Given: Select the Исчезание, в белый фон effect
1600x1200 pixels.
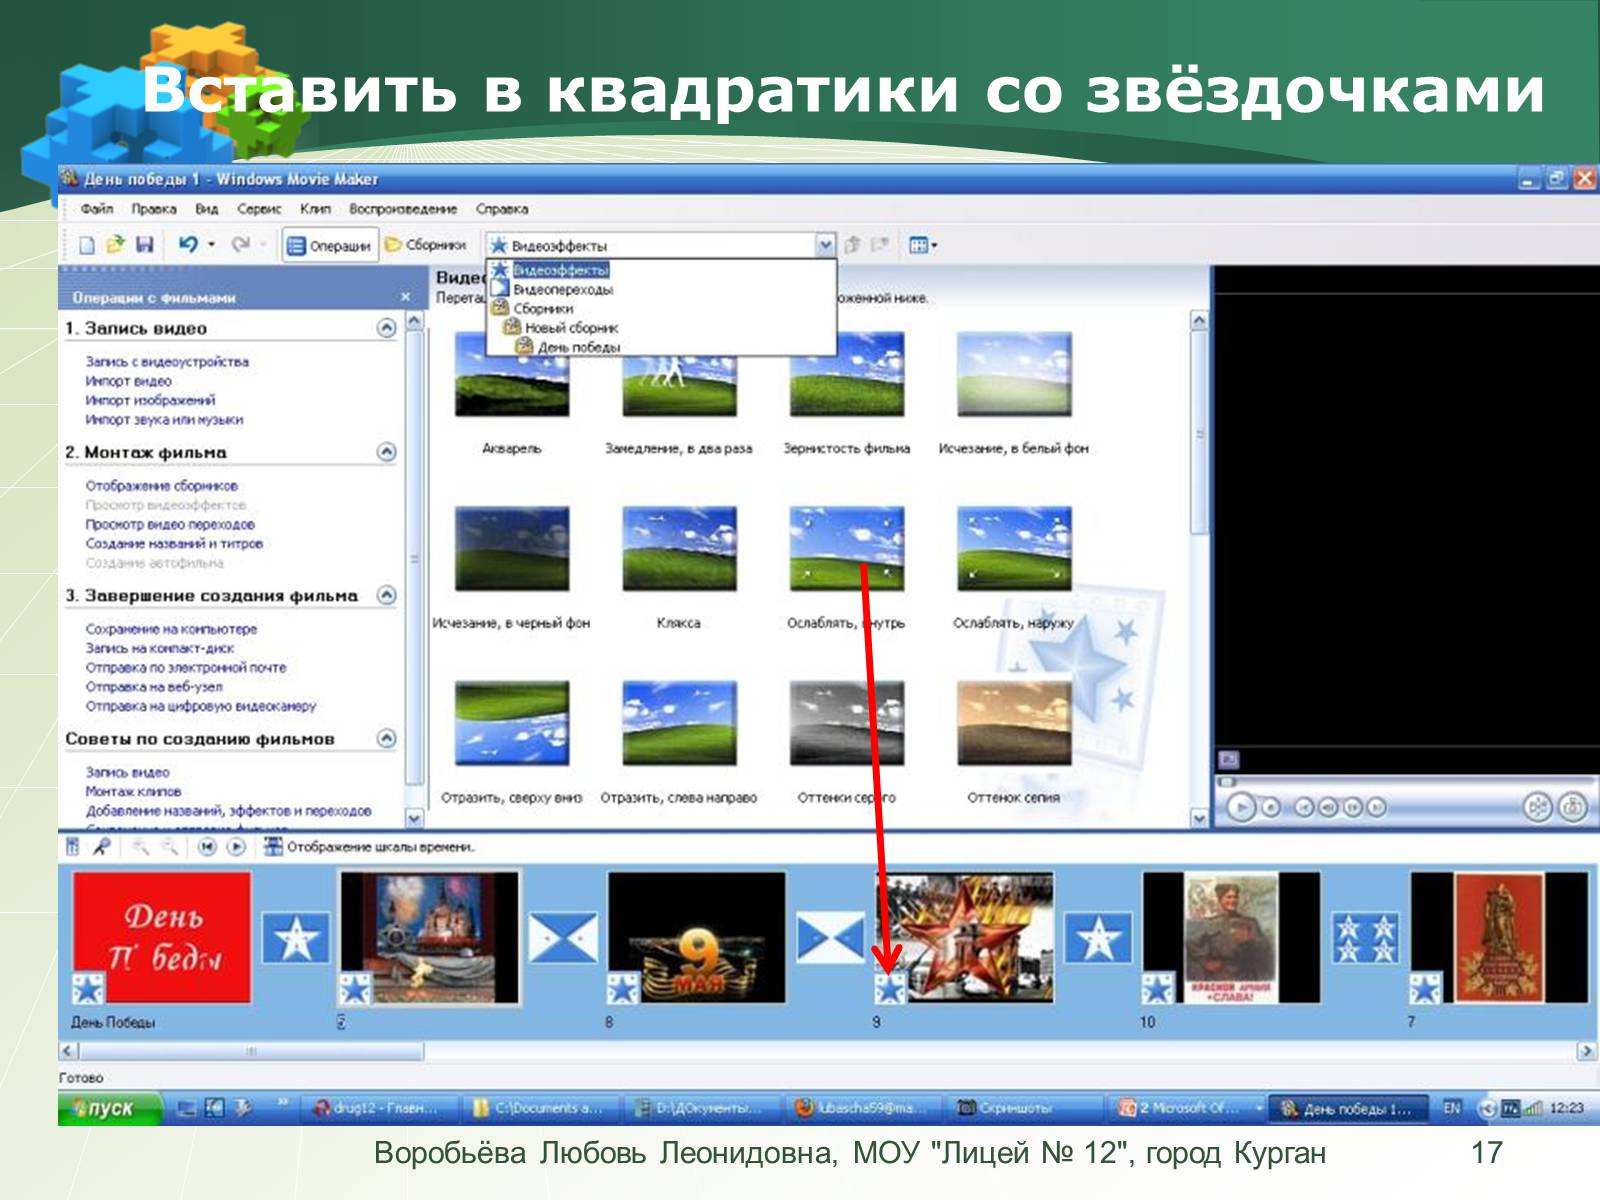Looking at the screenshot, I should tap(1013, 375).
